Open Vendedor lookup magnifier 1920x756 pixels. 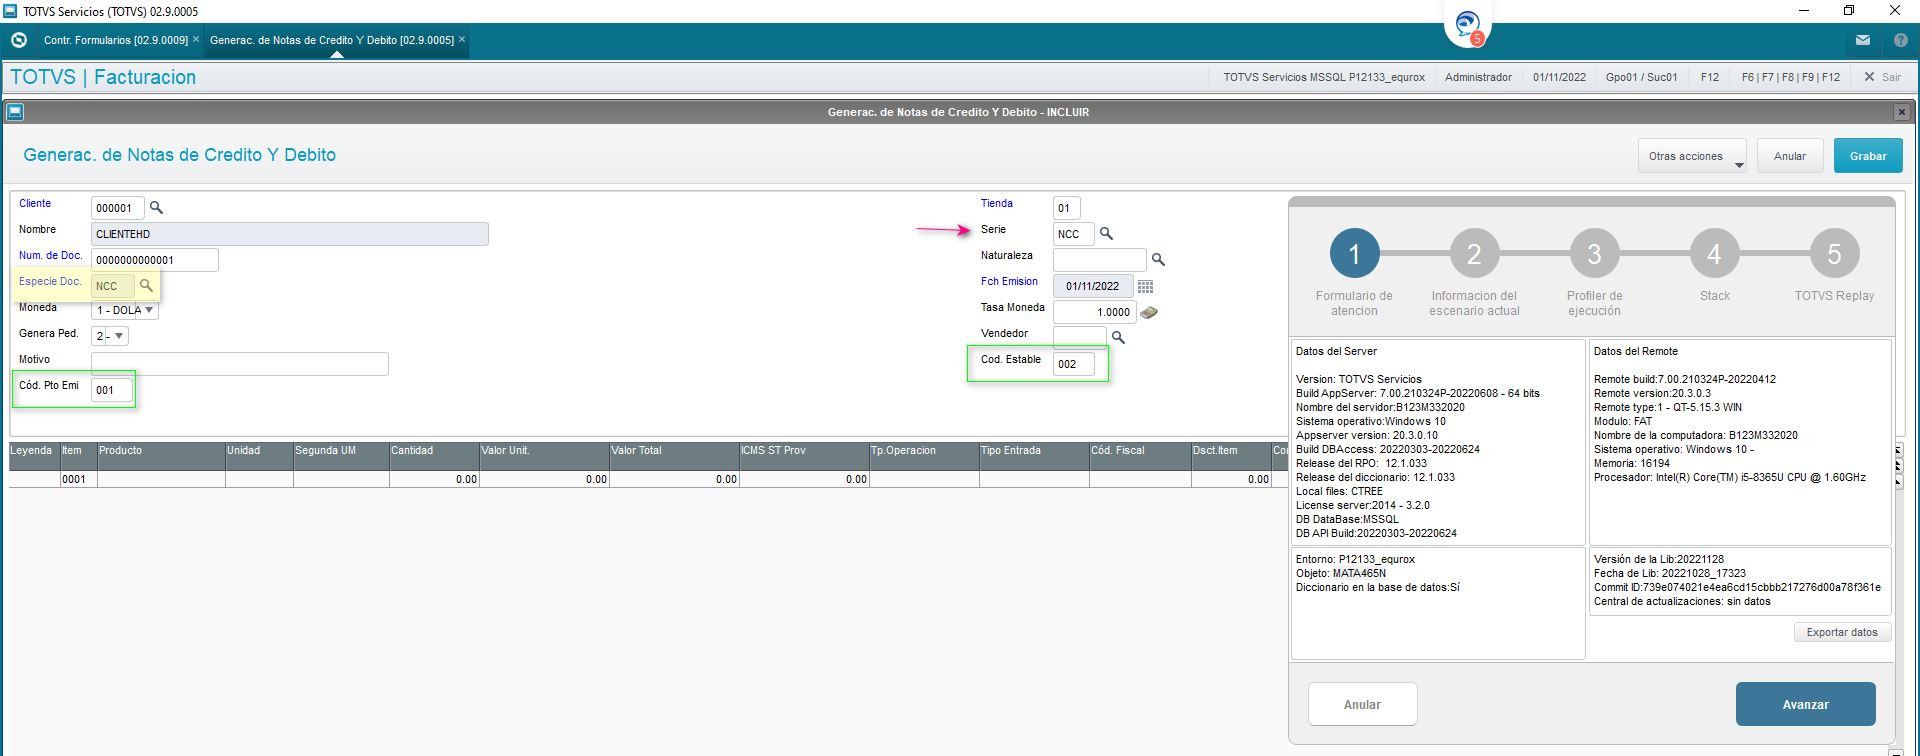pyautogui.click(x=1118, y=338)
